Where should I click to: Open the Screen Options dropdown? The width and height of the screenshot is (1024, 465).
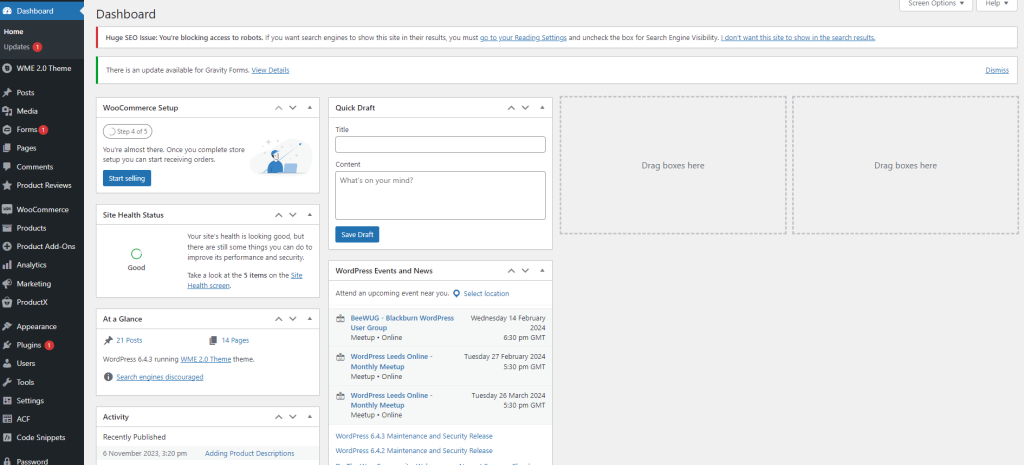pyautogui.click(x=936, y=4)
